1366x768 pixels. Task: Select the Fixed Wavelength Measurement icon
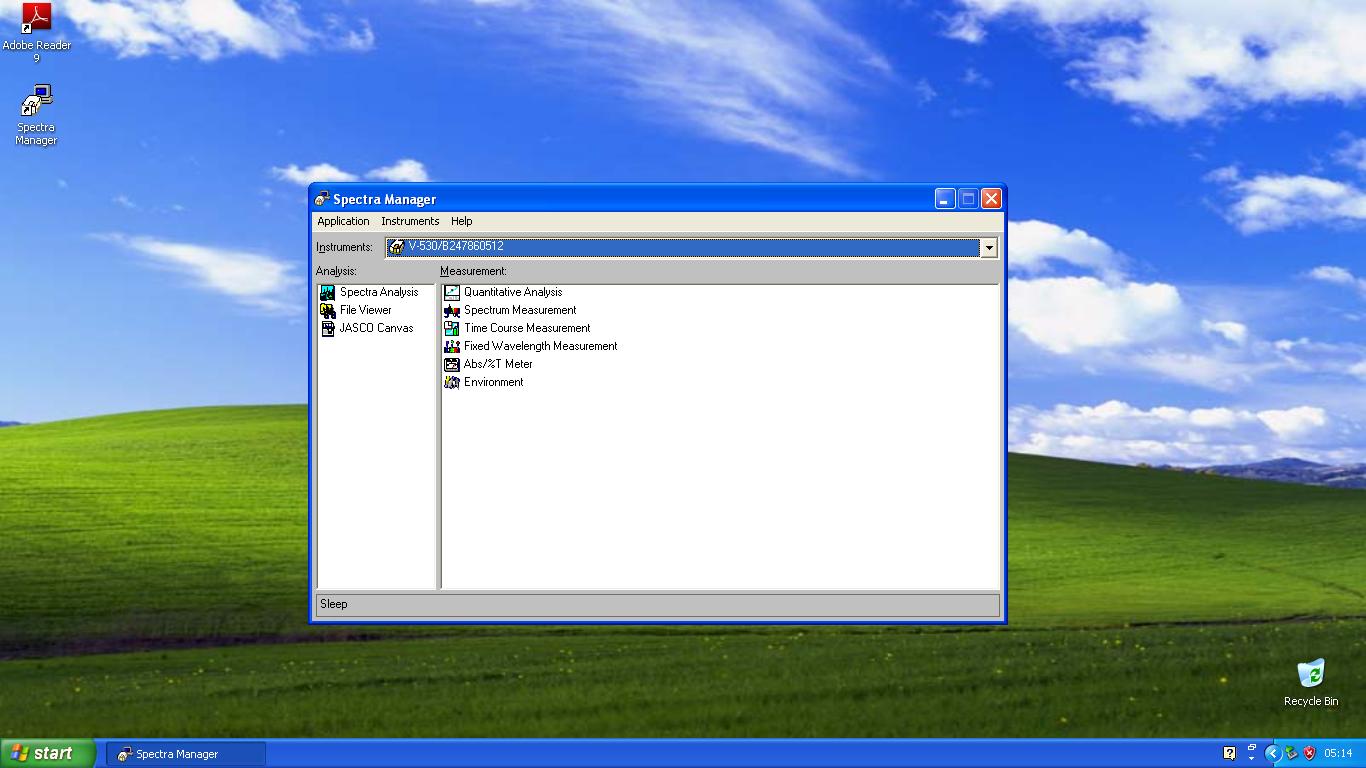point(452,346)
